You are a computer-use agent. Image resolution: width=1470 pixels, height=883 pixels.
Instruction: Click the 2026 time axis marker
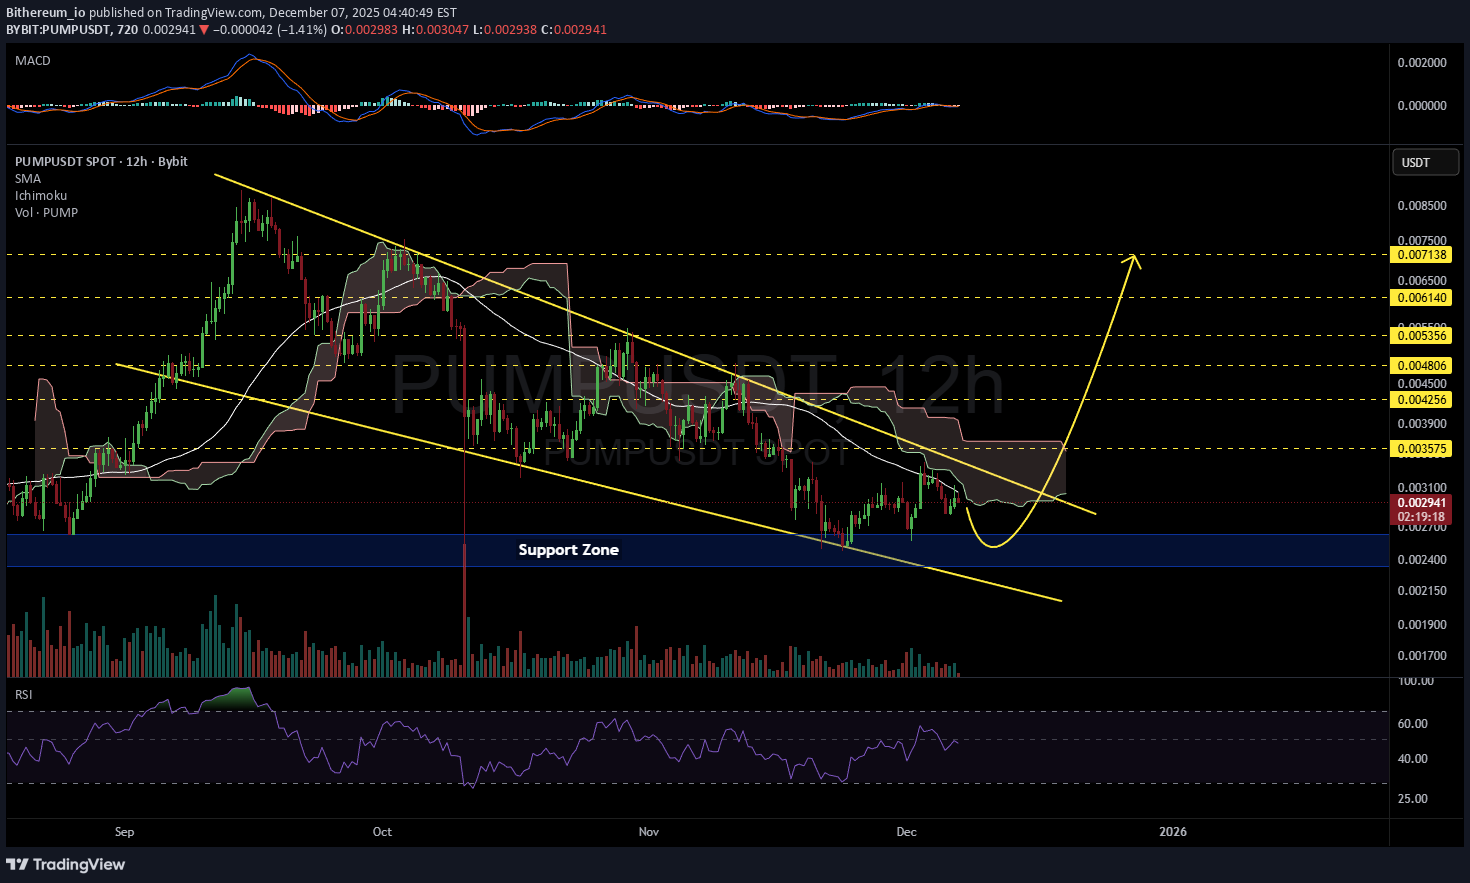(x=1172, y=832)
